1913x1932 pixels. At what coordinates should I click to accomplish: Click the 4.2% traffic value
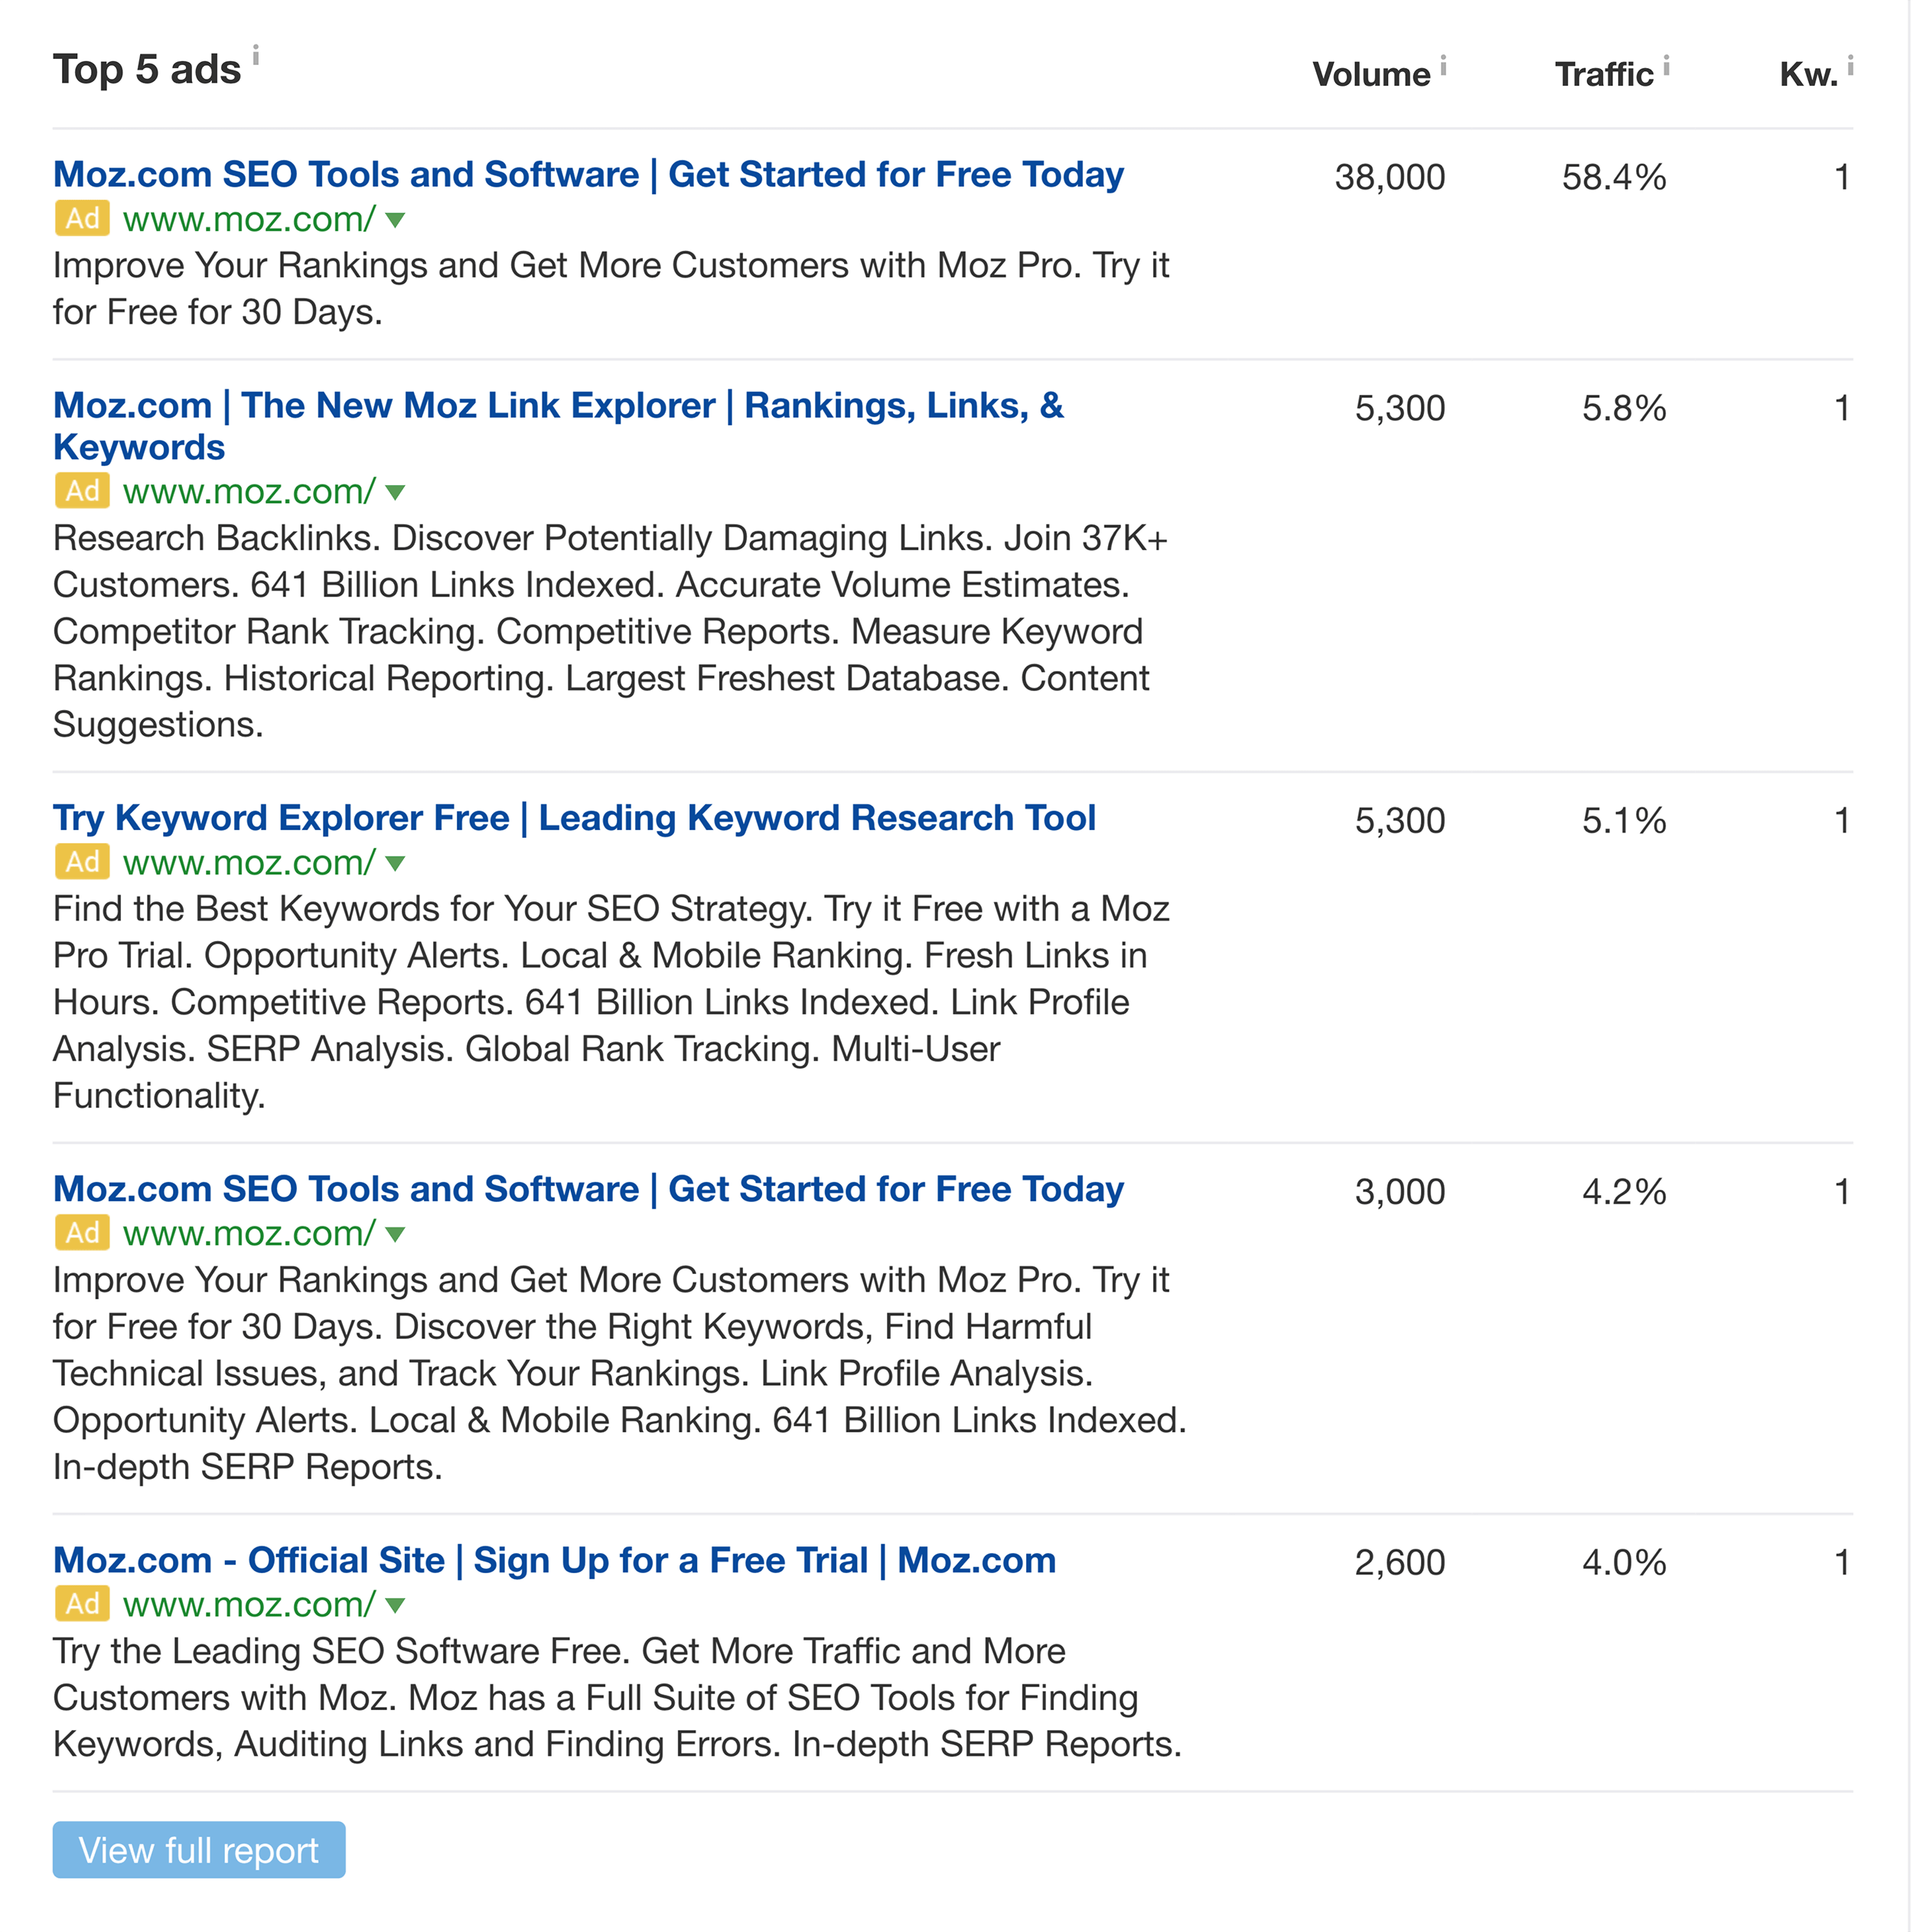point(1624,1192)
